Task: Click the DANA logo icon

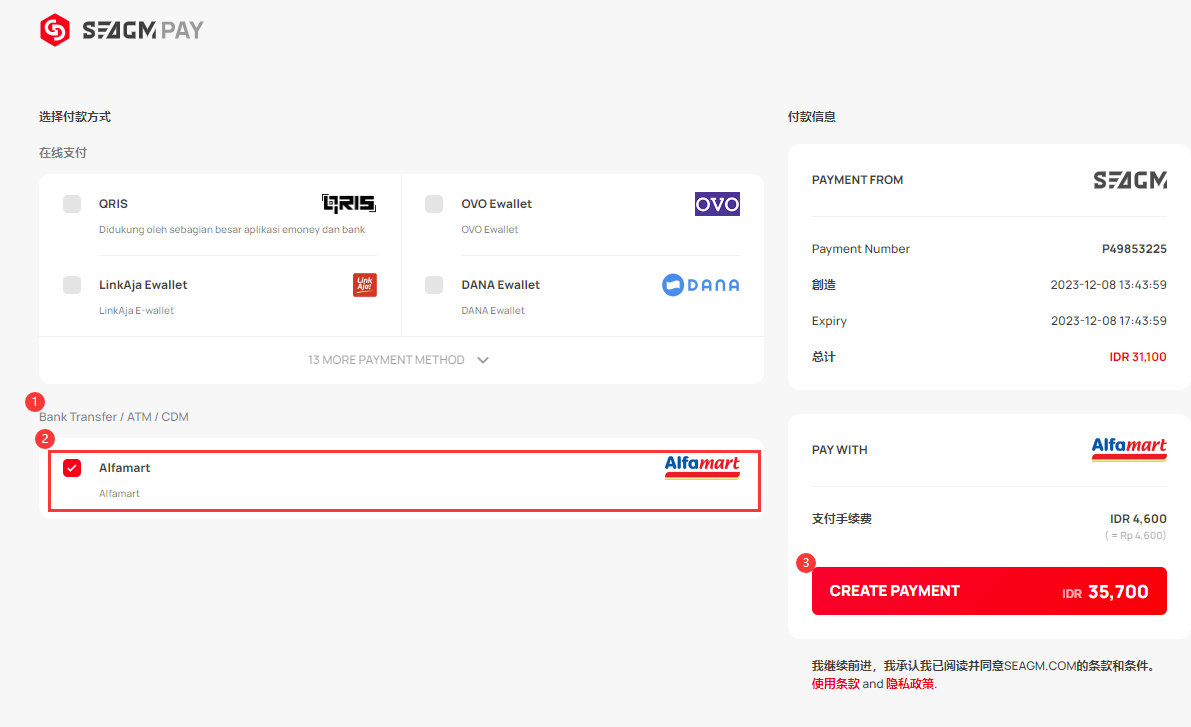Action: coord(700,285)
